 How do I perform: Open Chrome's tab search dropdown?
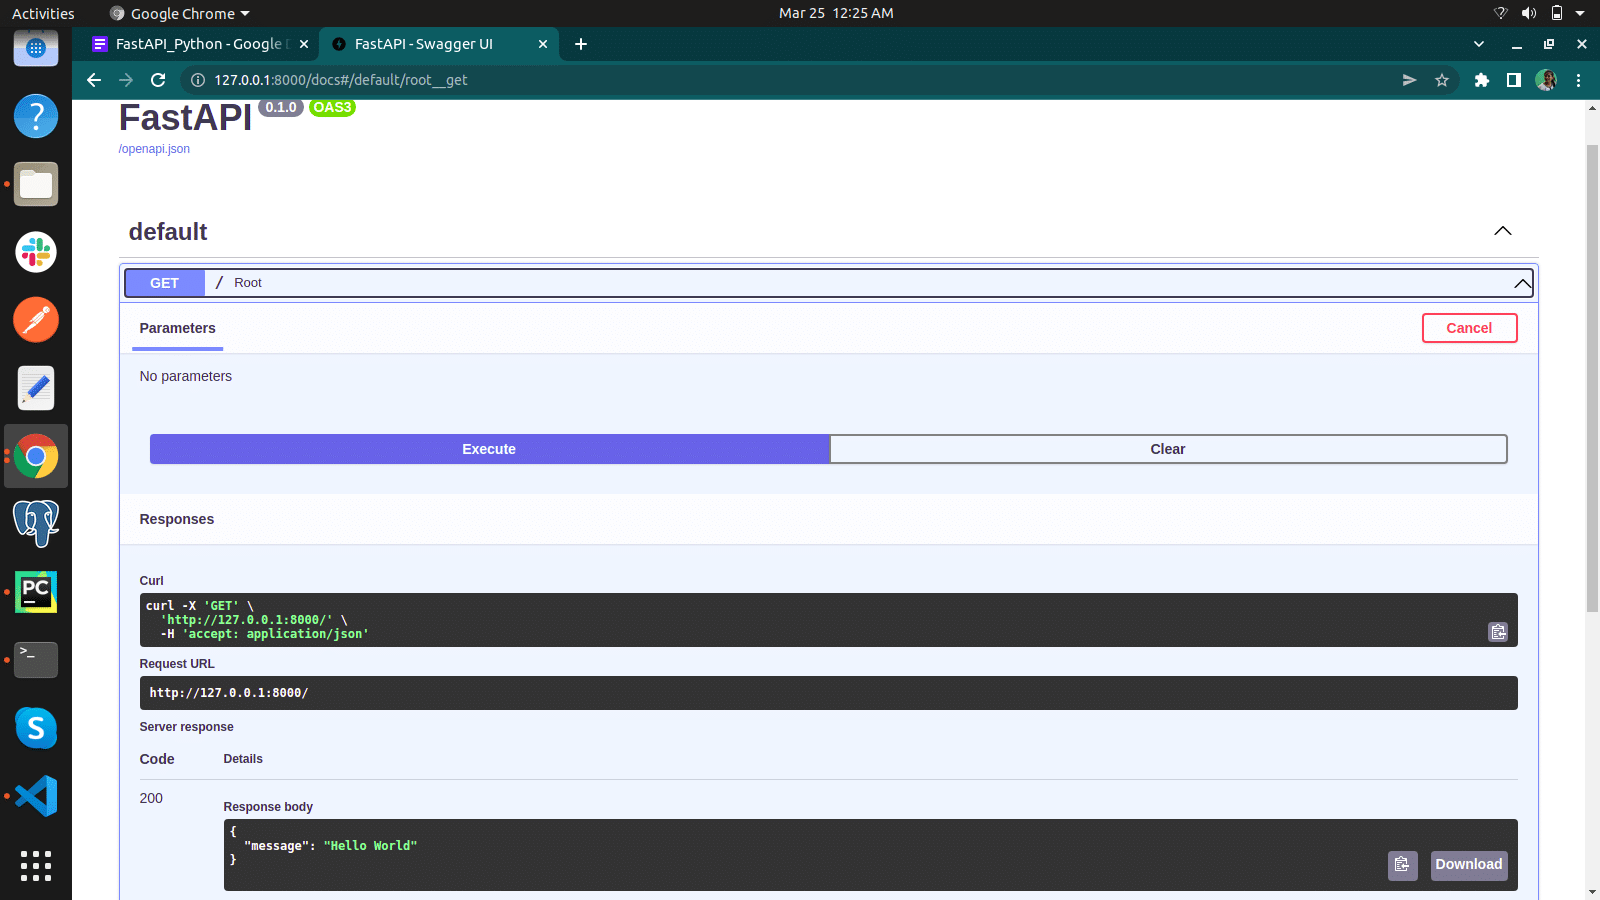(x=1477, y=44)
